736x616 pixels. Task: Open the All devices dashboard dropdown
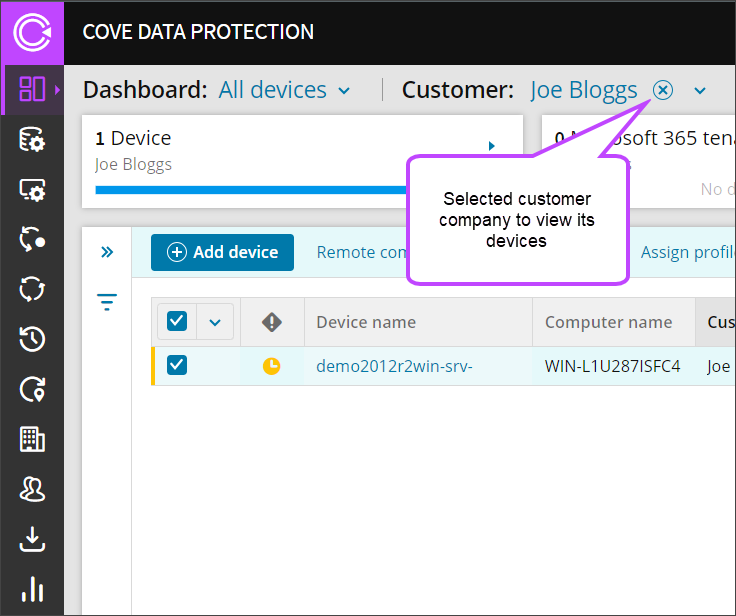(285, 90)
